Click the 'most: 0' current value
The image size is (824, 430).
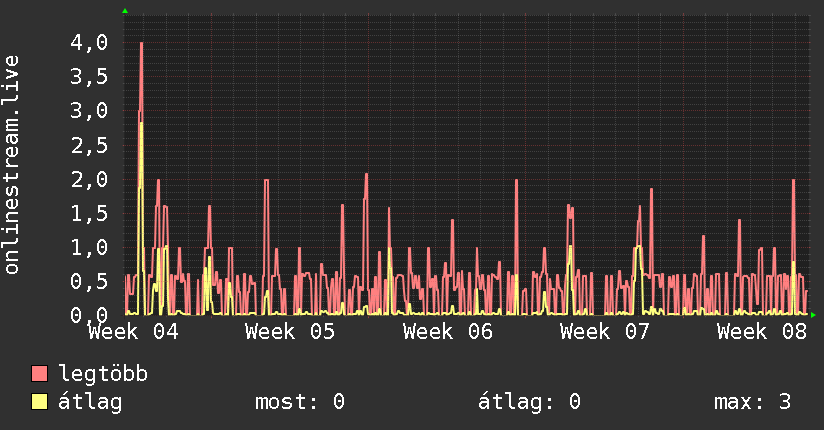click(x=300, y=402)
